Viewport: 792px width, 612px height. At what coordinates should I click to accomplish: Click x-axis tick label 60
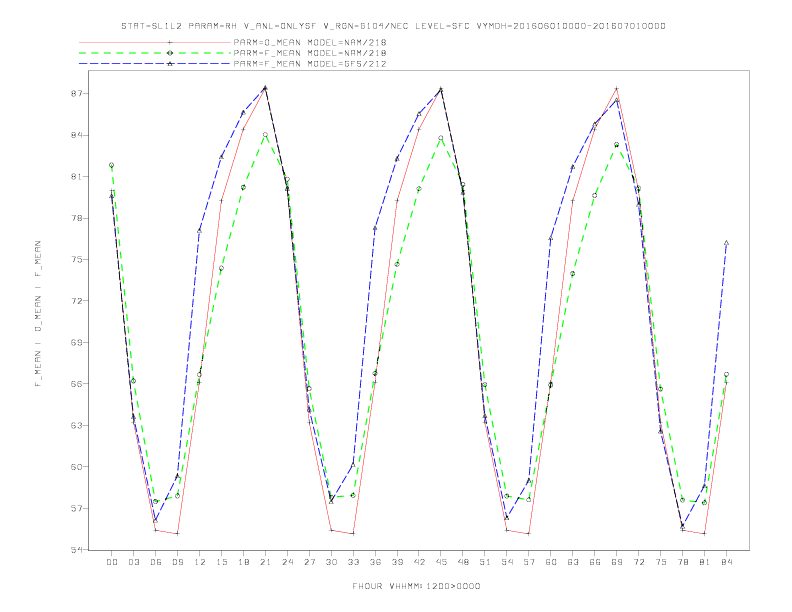(x=551, y=562)
